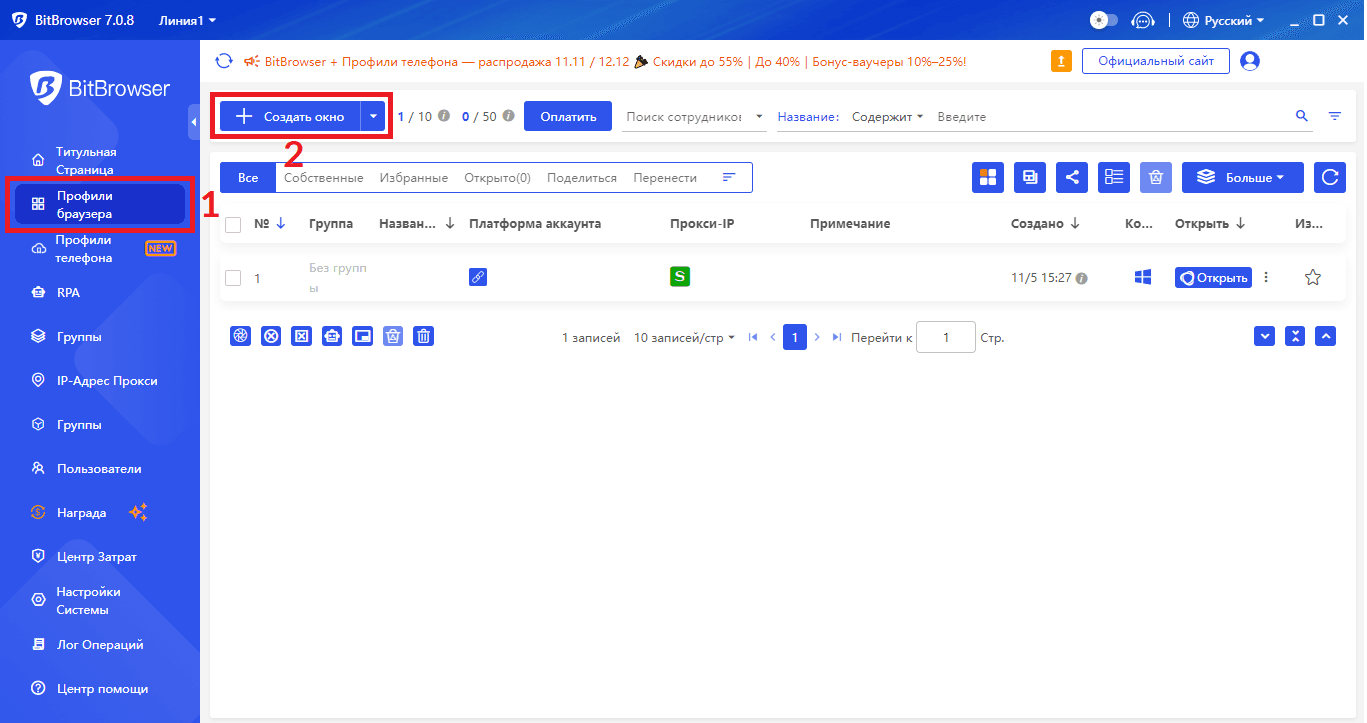Expand the 10 записей/стр page size dropdown
Viewport: 1367px width, 723px height.
(x=684, y=338)
